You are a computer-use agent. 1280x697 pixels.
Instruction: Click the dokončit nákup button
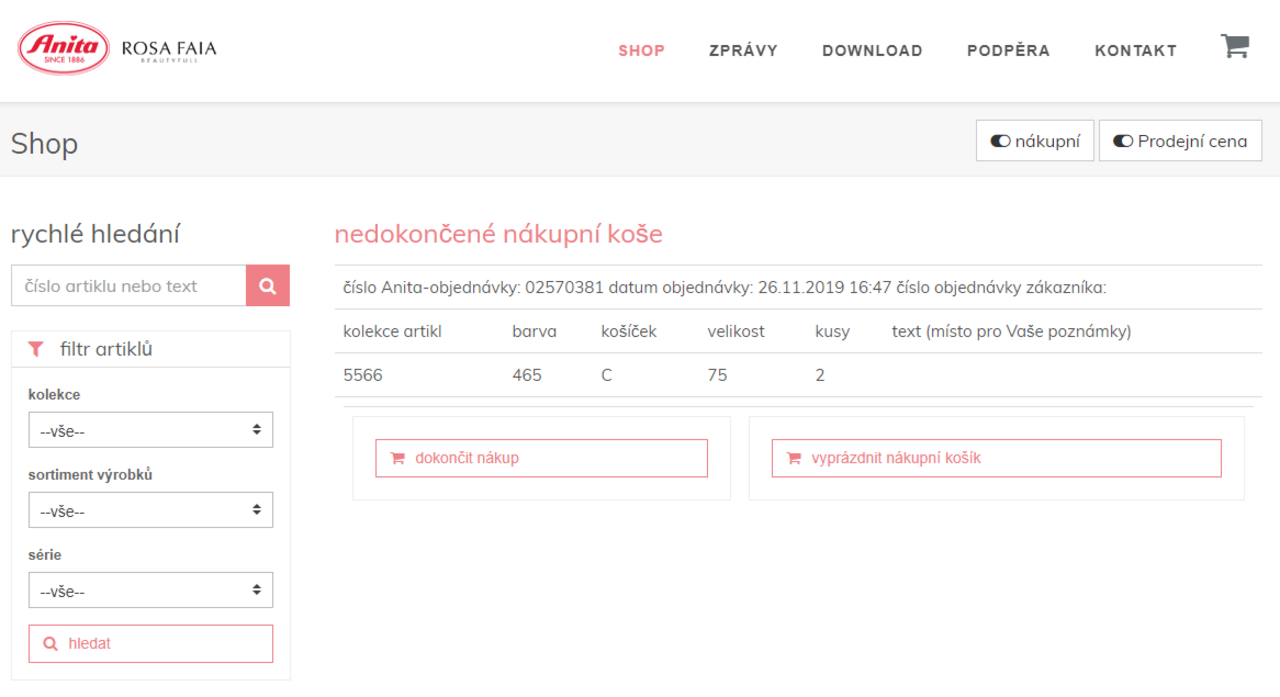point(541,458)
